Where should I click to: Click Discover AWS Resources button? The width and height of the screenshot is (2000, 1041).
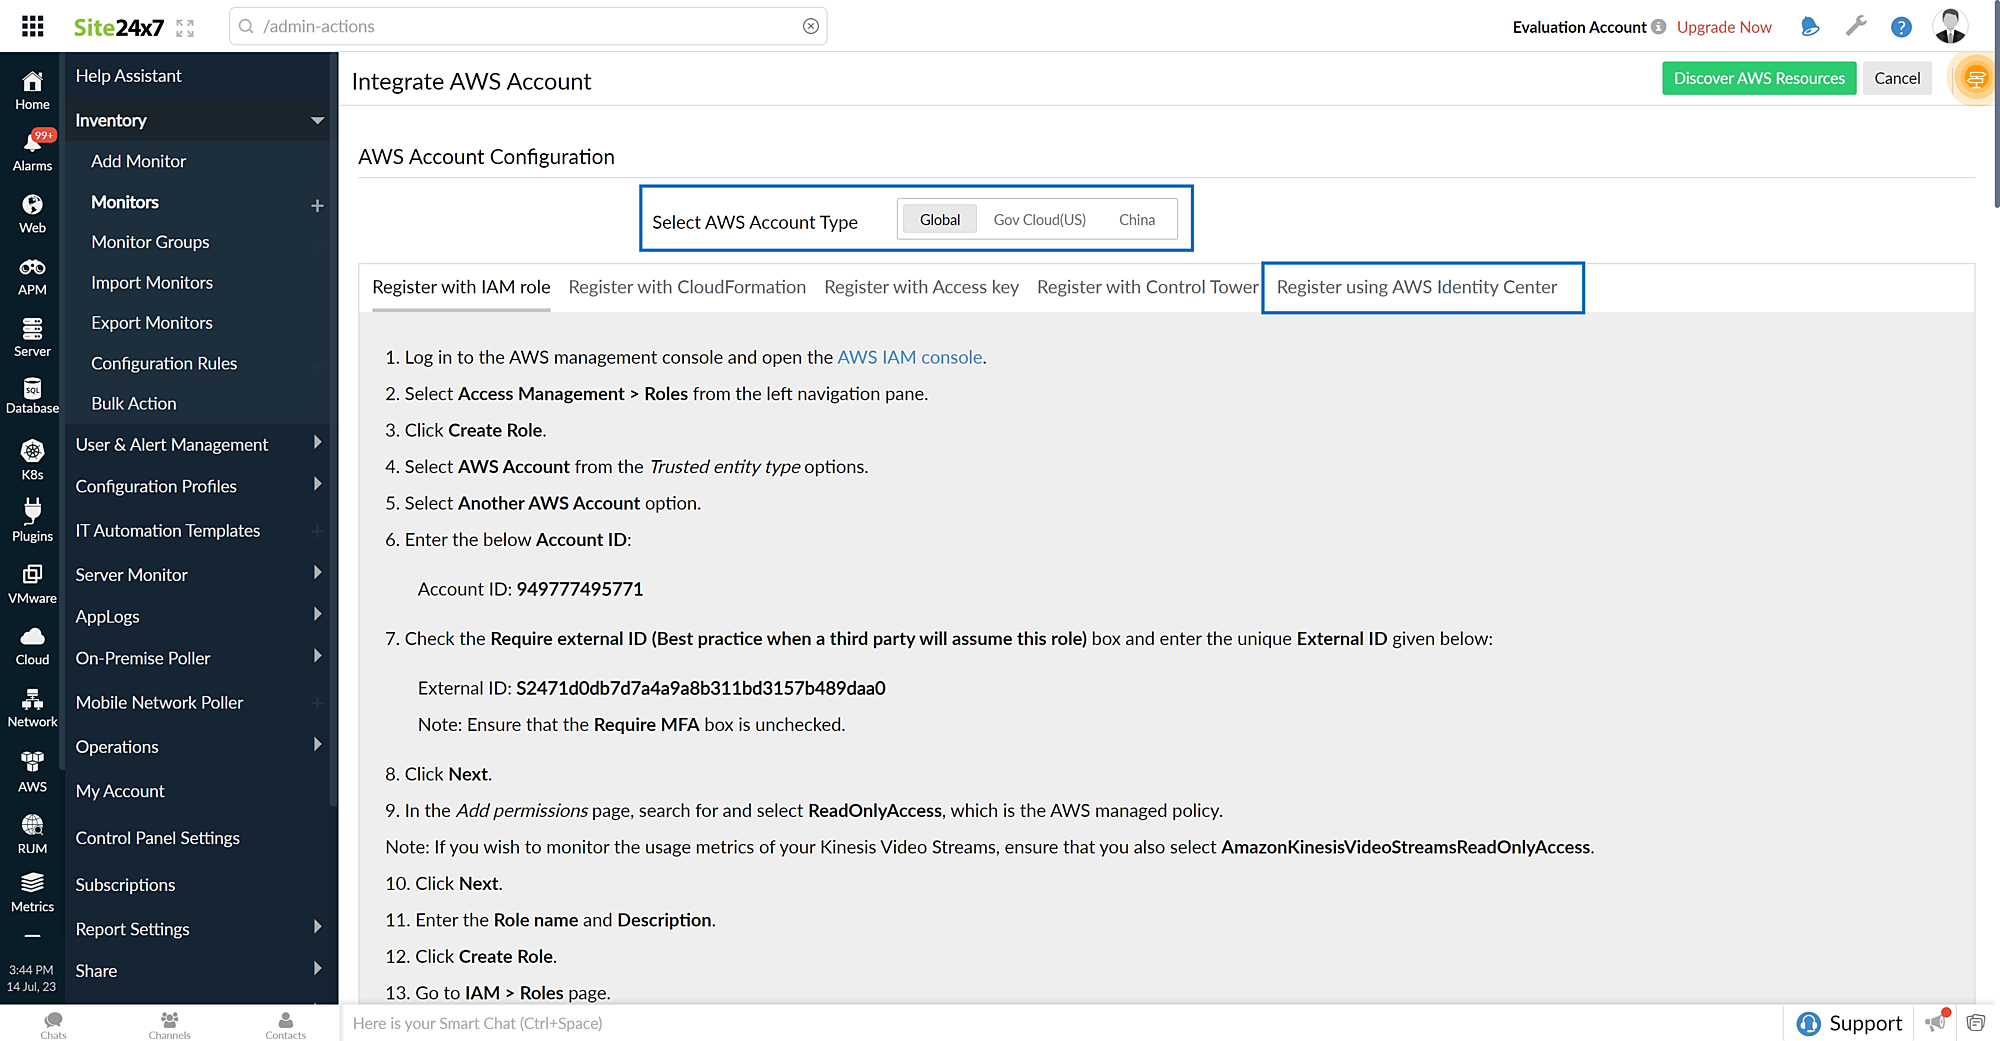[x=1759, y=78]
